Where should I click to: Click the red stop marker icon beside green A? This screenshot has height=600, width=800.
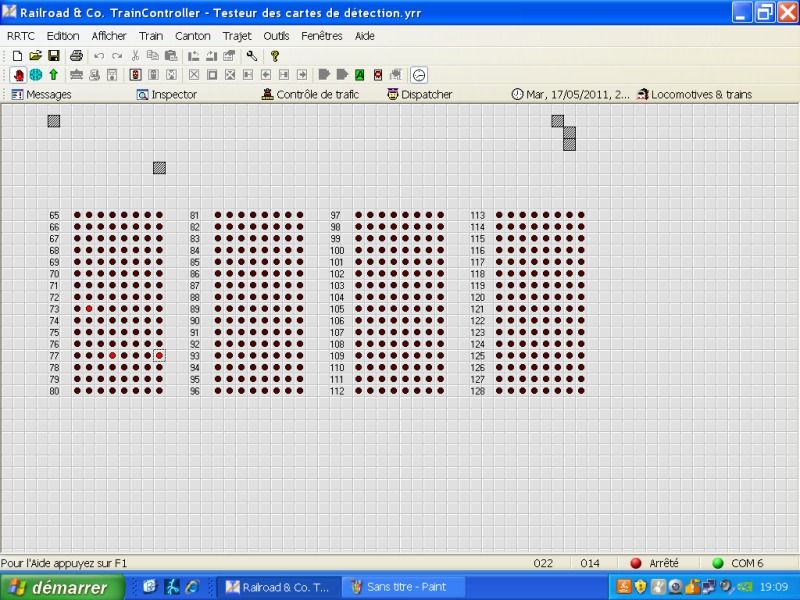[378, 76]
